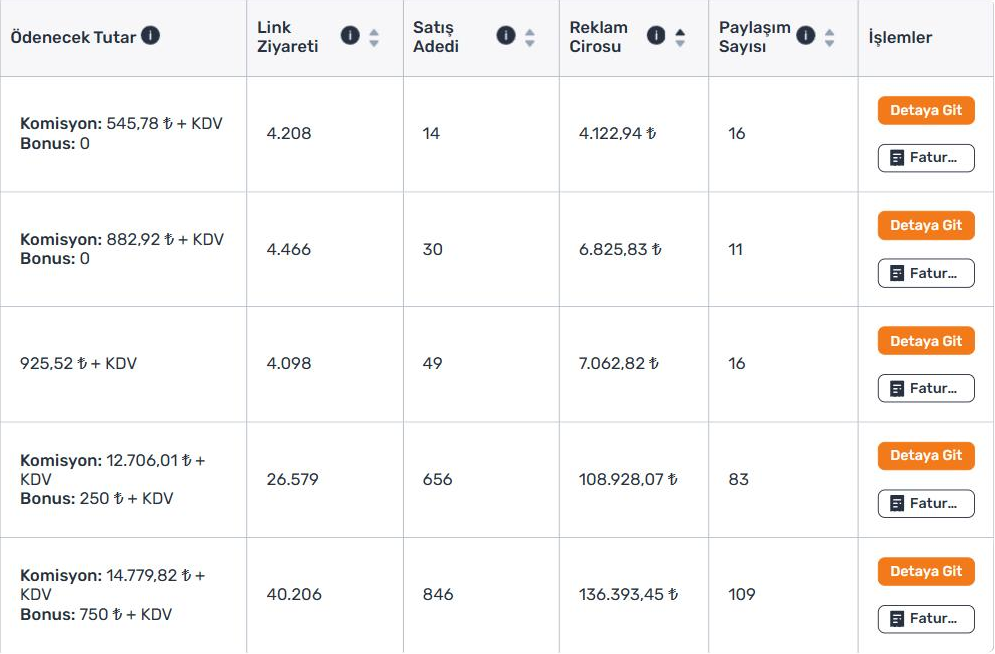This screenshot has height=654, width=995.
Task: Click info icon beside Link Ziyareti header
Action: pos(350,36)
